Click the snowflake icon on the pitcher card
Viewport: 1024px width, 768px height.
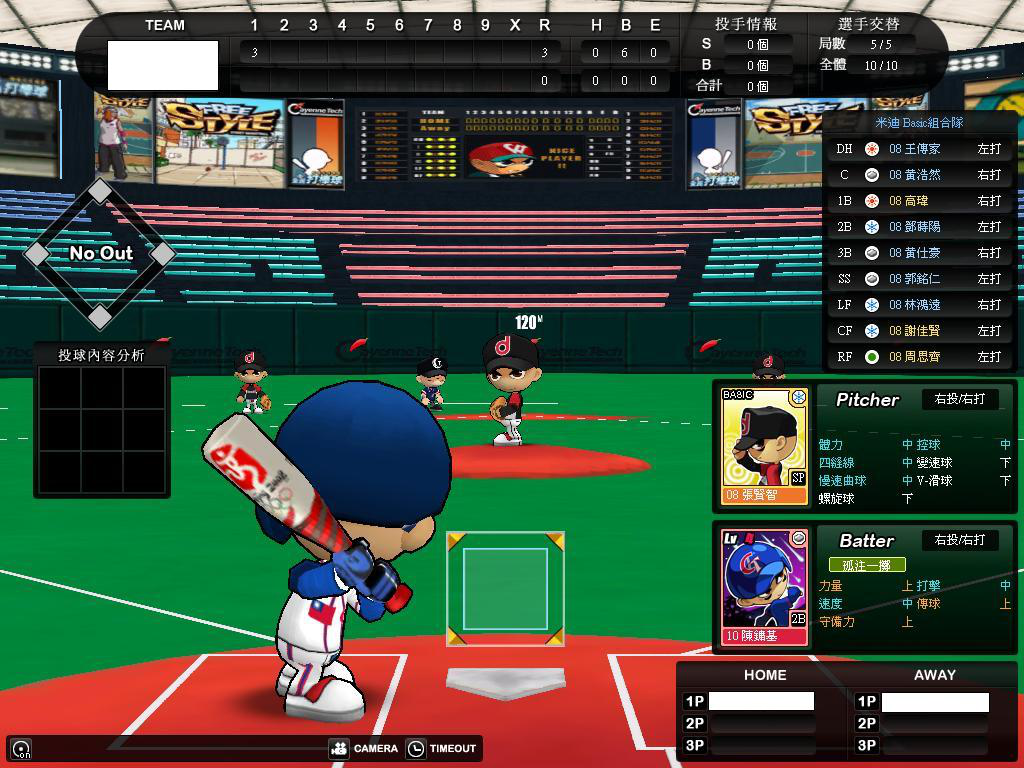click(x=798, y=398)
